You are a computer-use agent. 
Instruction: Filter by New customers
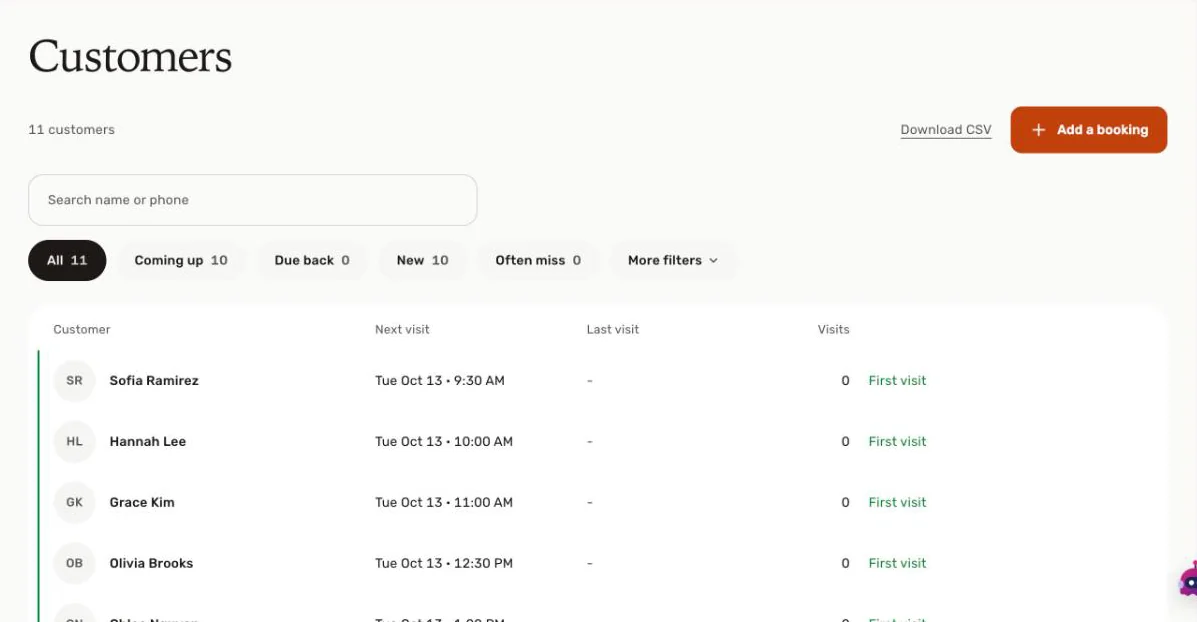pos(422,260)
